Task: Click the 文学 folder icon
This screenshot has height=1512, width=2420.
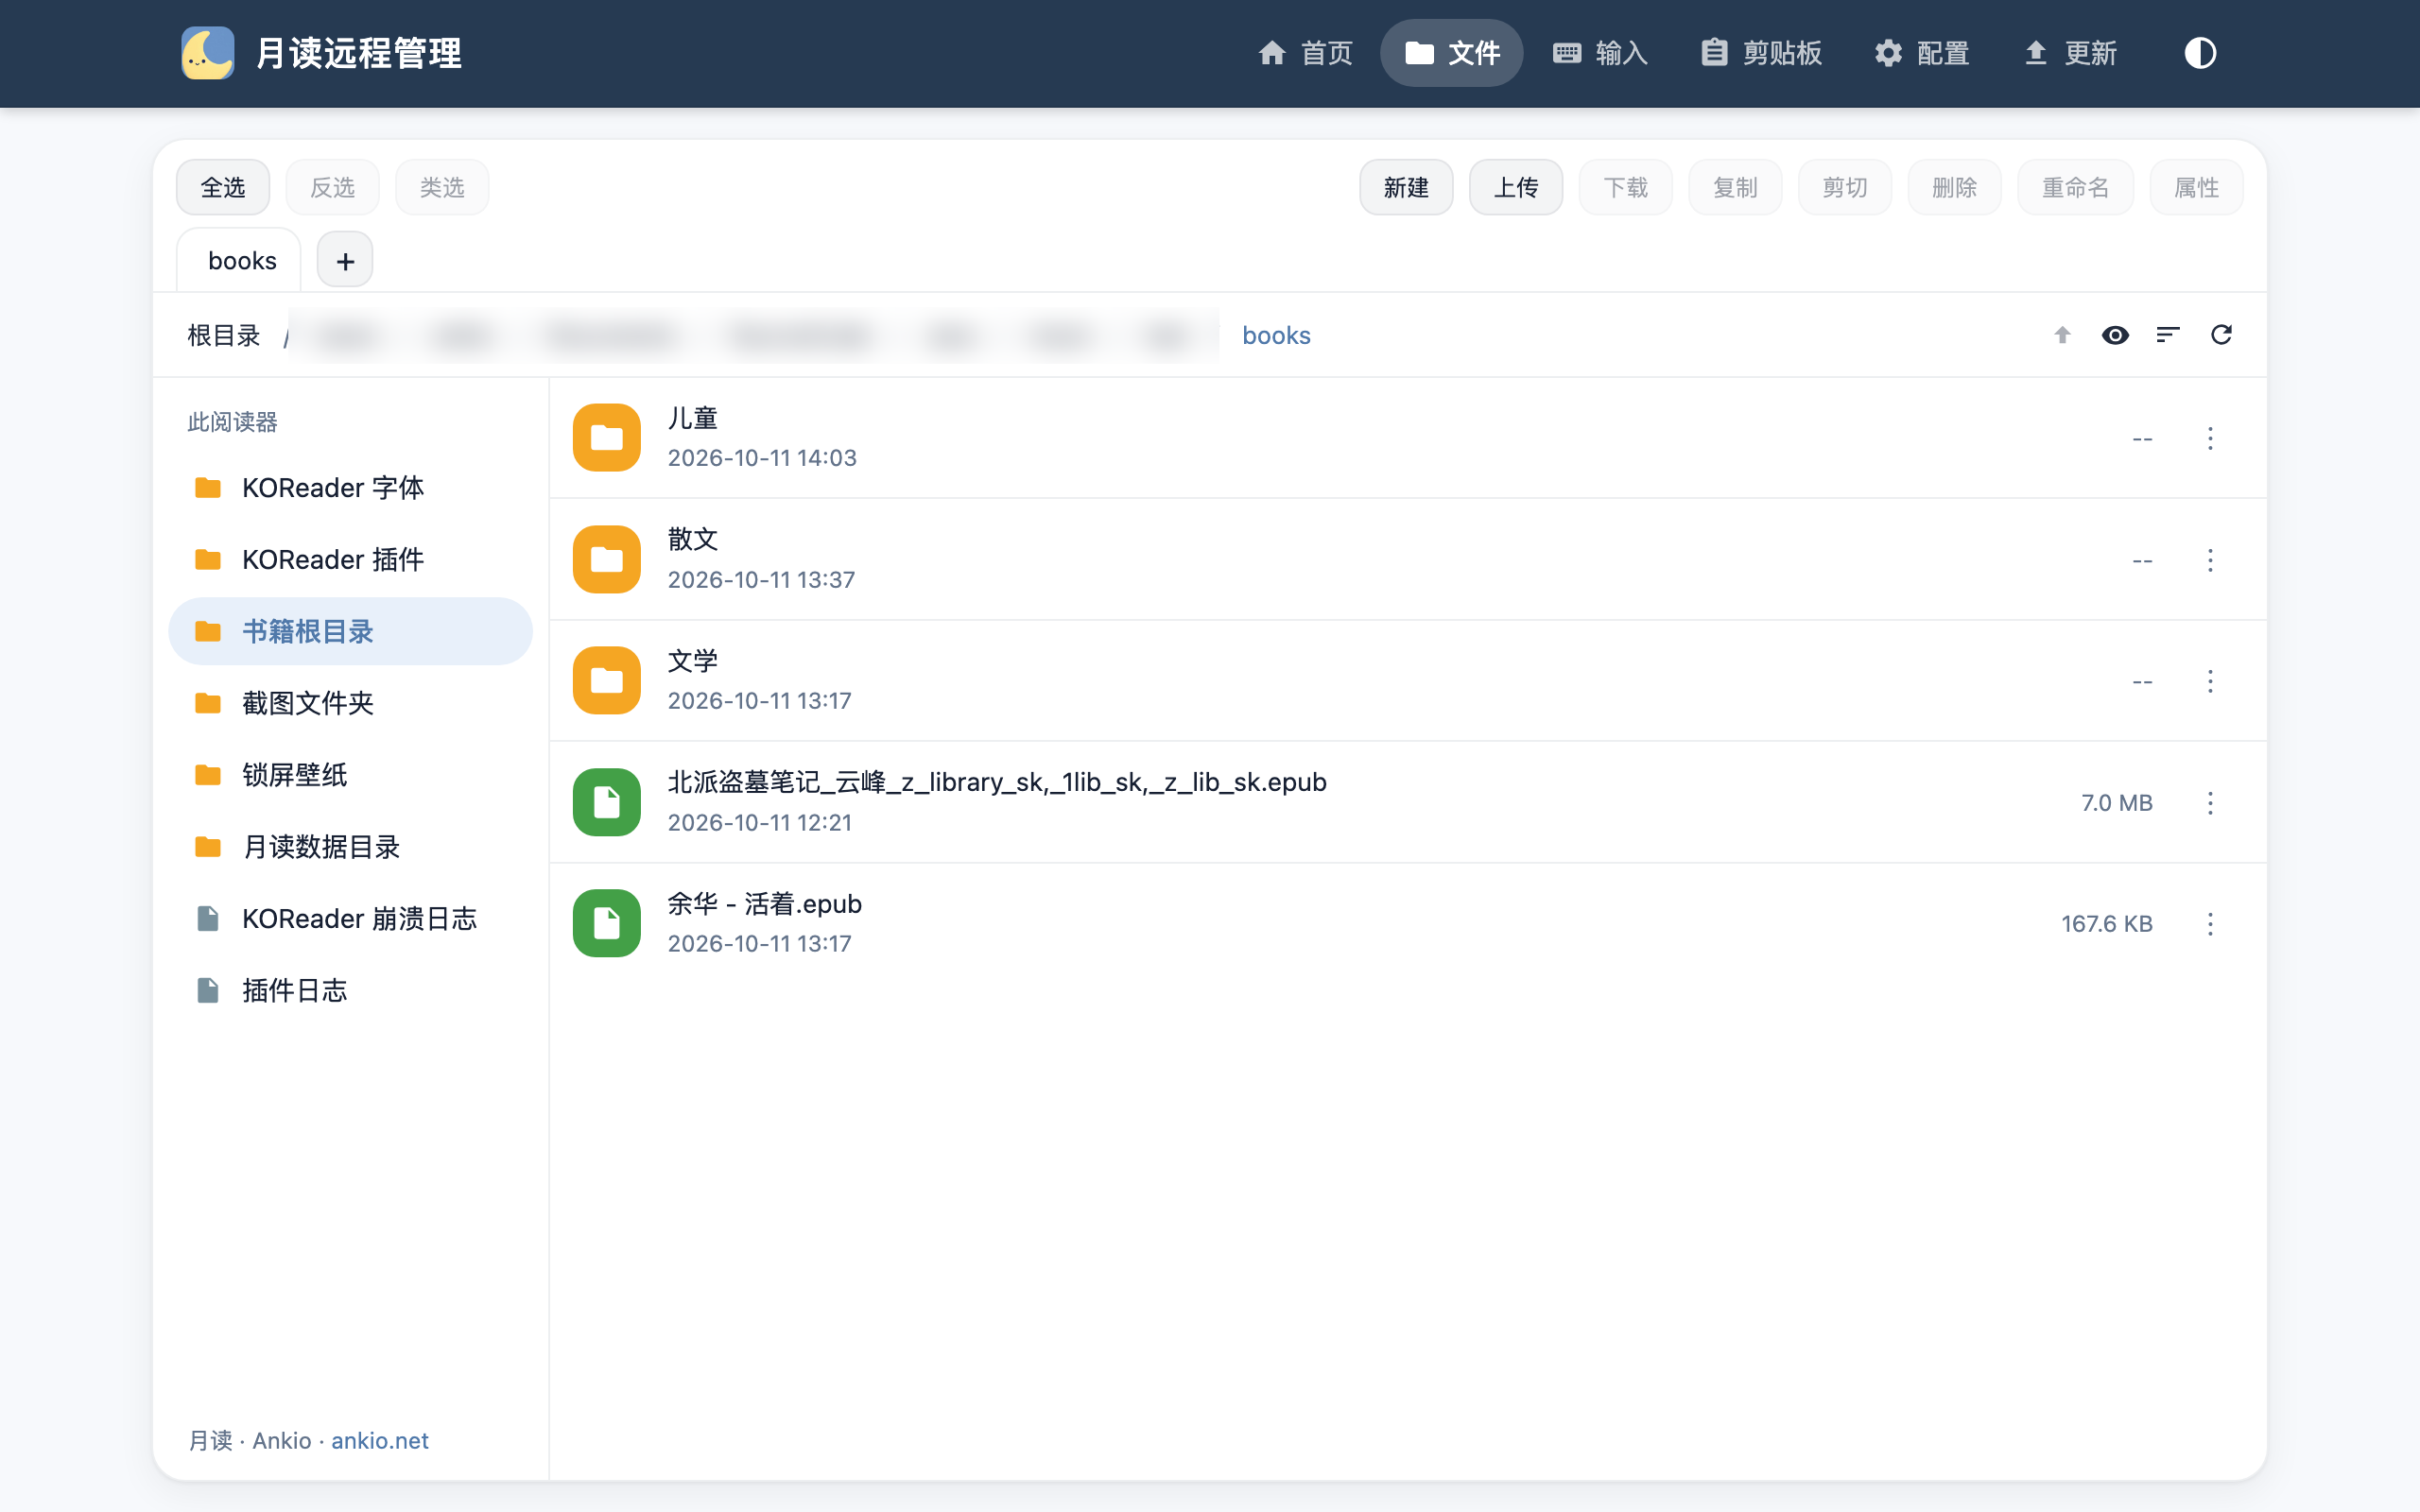Action: (x=607, y=681)
